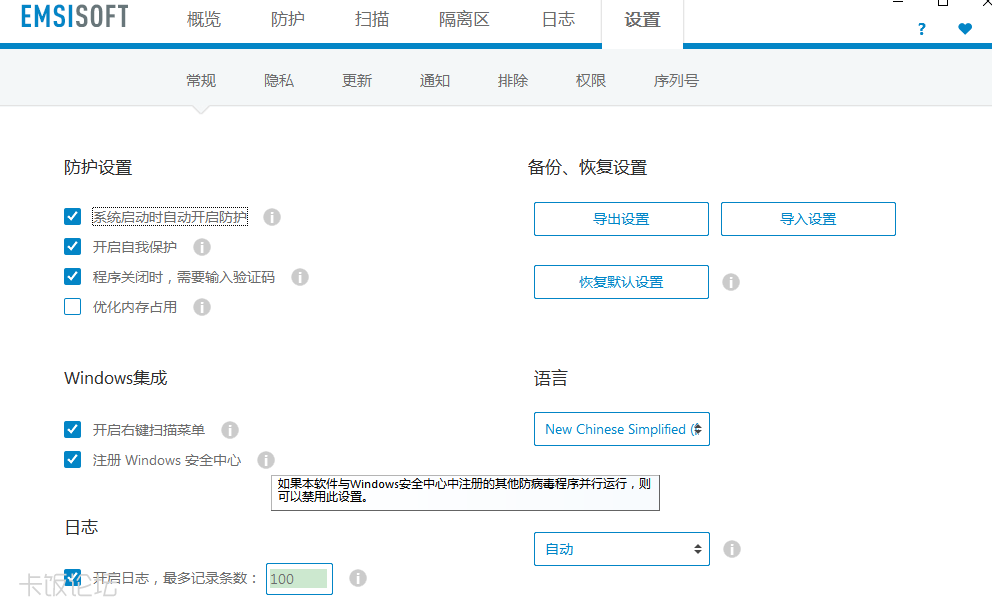Screen dimensions: 992x608
Task: Click info icon next to 开启自我保护
Action: coord(202,247)
